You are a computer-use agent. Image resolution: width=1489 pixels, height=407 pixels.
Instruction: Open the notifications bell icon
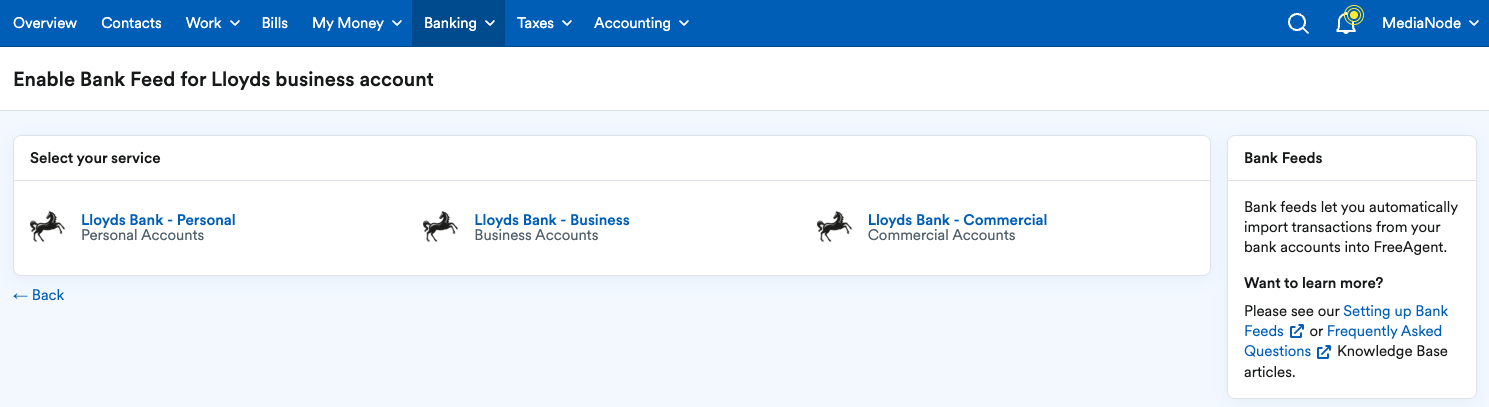click(1346, 23)
